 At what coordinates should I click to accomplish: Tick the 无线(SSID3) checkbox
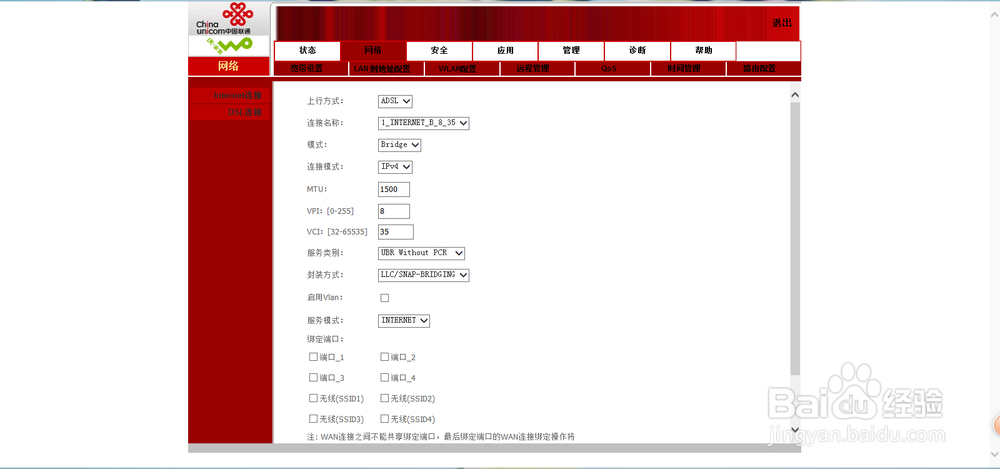point(313,419)
